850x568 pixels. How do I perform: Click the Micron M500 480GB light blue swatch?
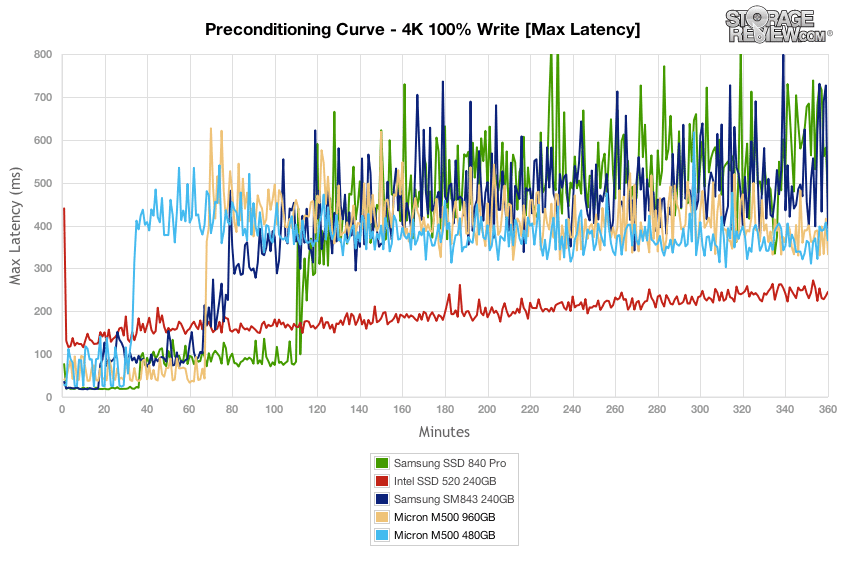[x=382, y=535]
